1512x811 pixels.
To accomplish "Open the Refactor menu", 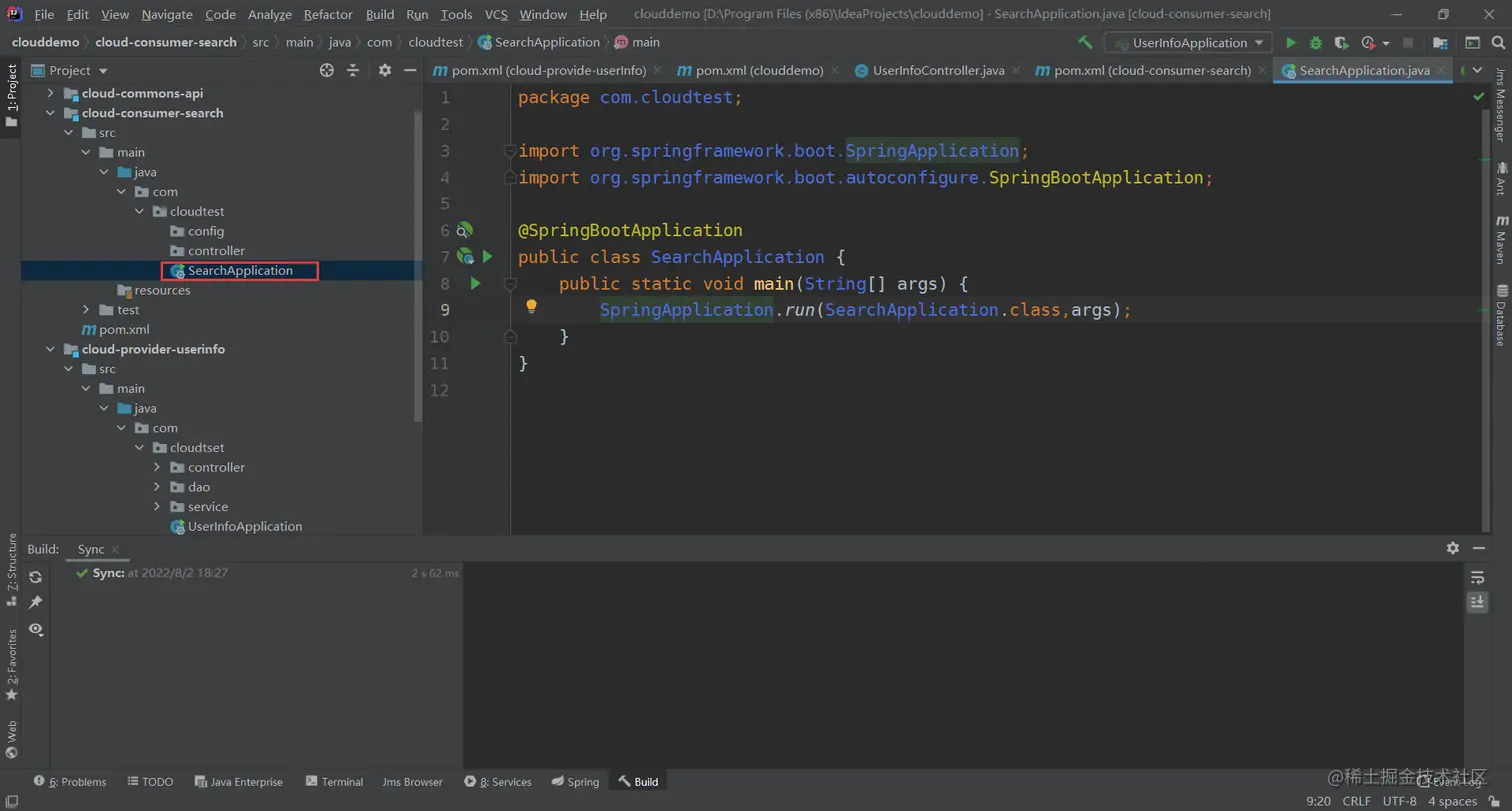I will pos(328,15).
